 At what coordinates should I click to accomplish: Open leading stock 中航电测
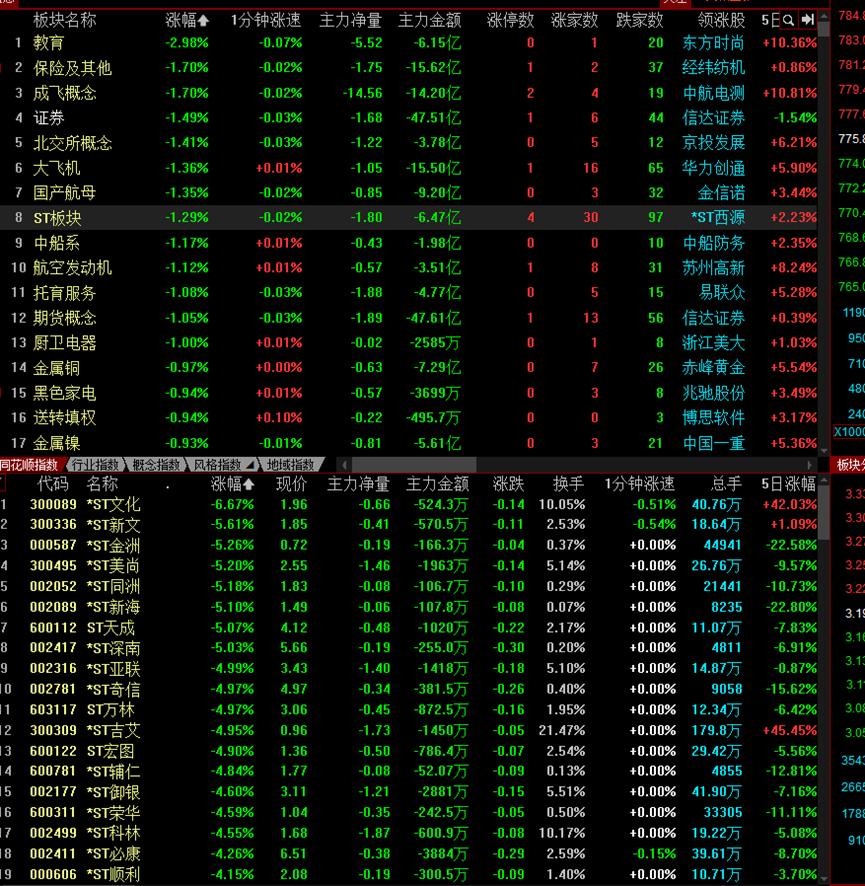coord(713,93)
